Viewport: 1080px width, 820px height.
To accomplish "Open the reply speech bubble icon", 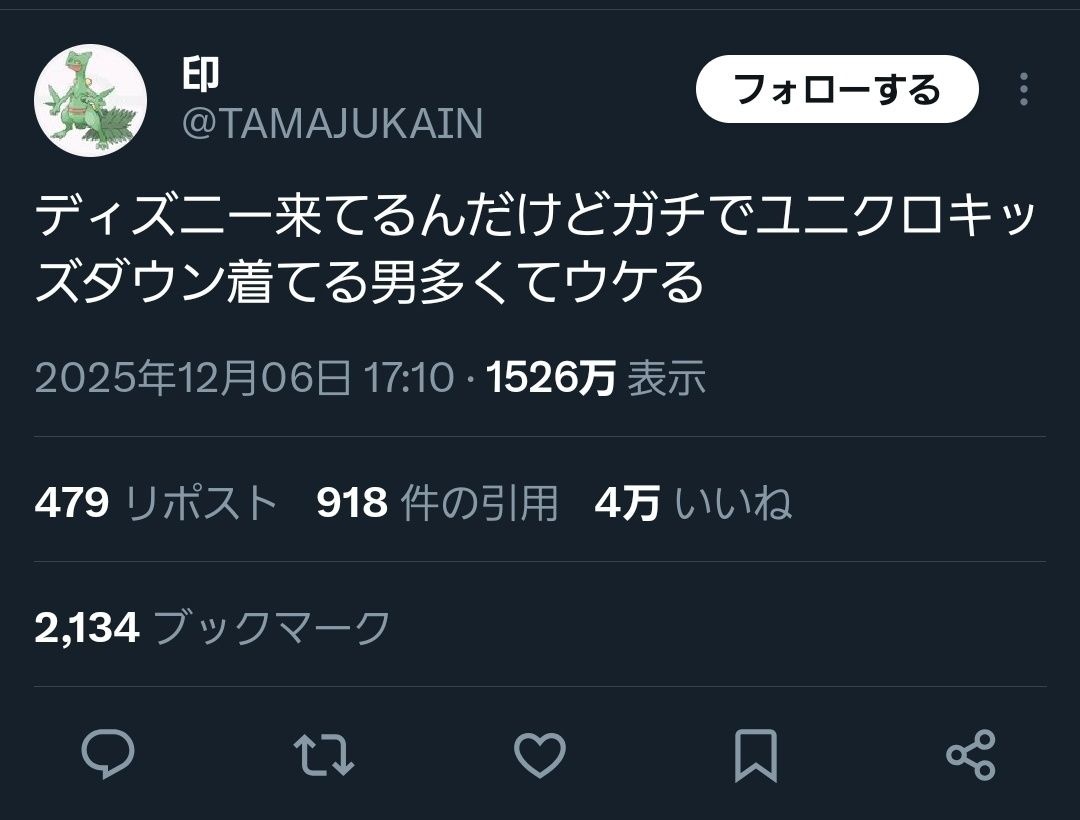I will click(x=108, y=755).
